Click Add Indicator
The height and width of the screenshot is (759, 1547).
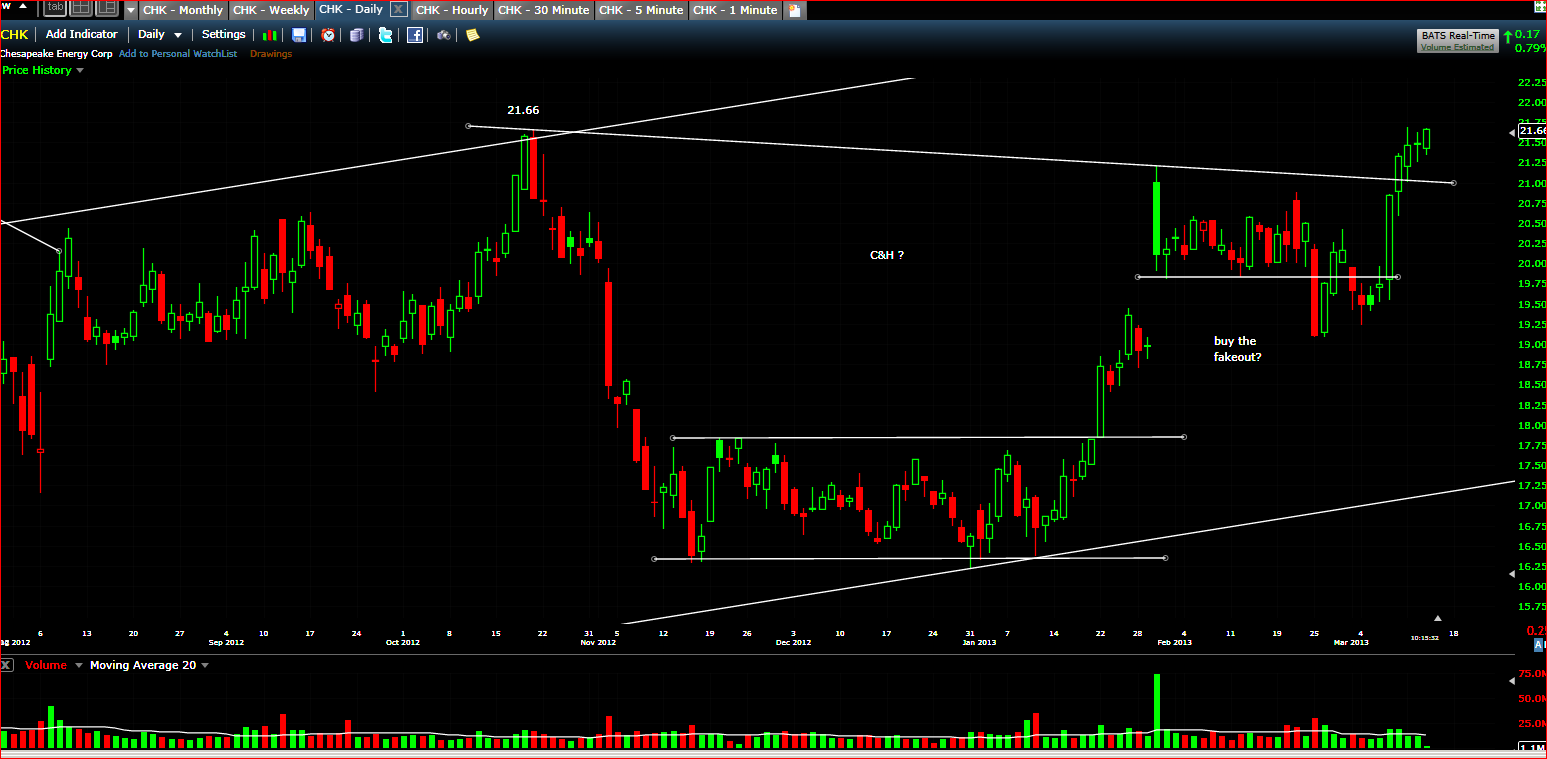point(82,34)
